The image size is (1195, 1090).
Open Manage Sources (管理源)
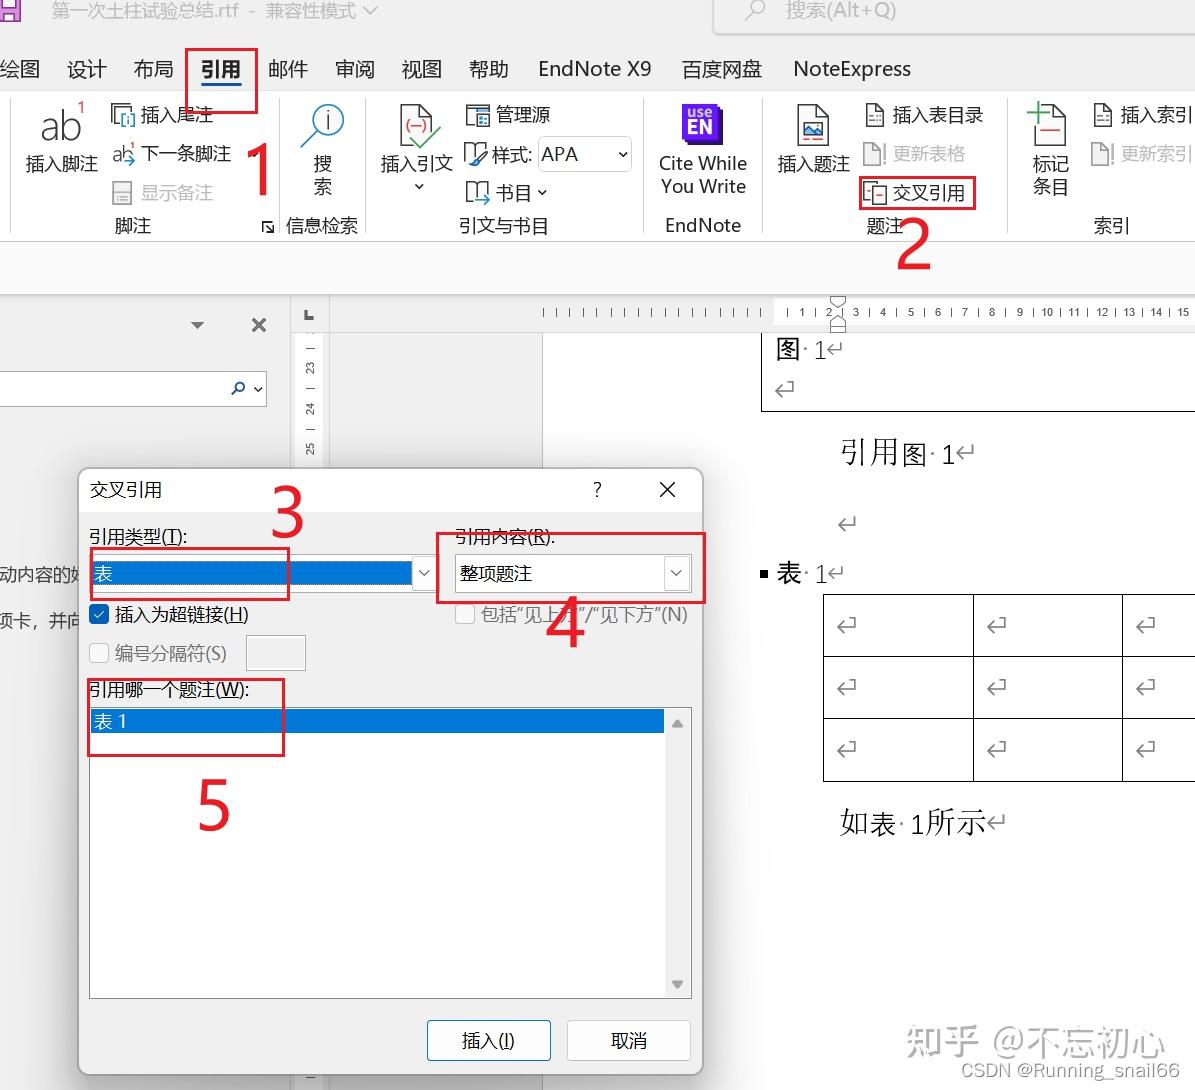508,114
